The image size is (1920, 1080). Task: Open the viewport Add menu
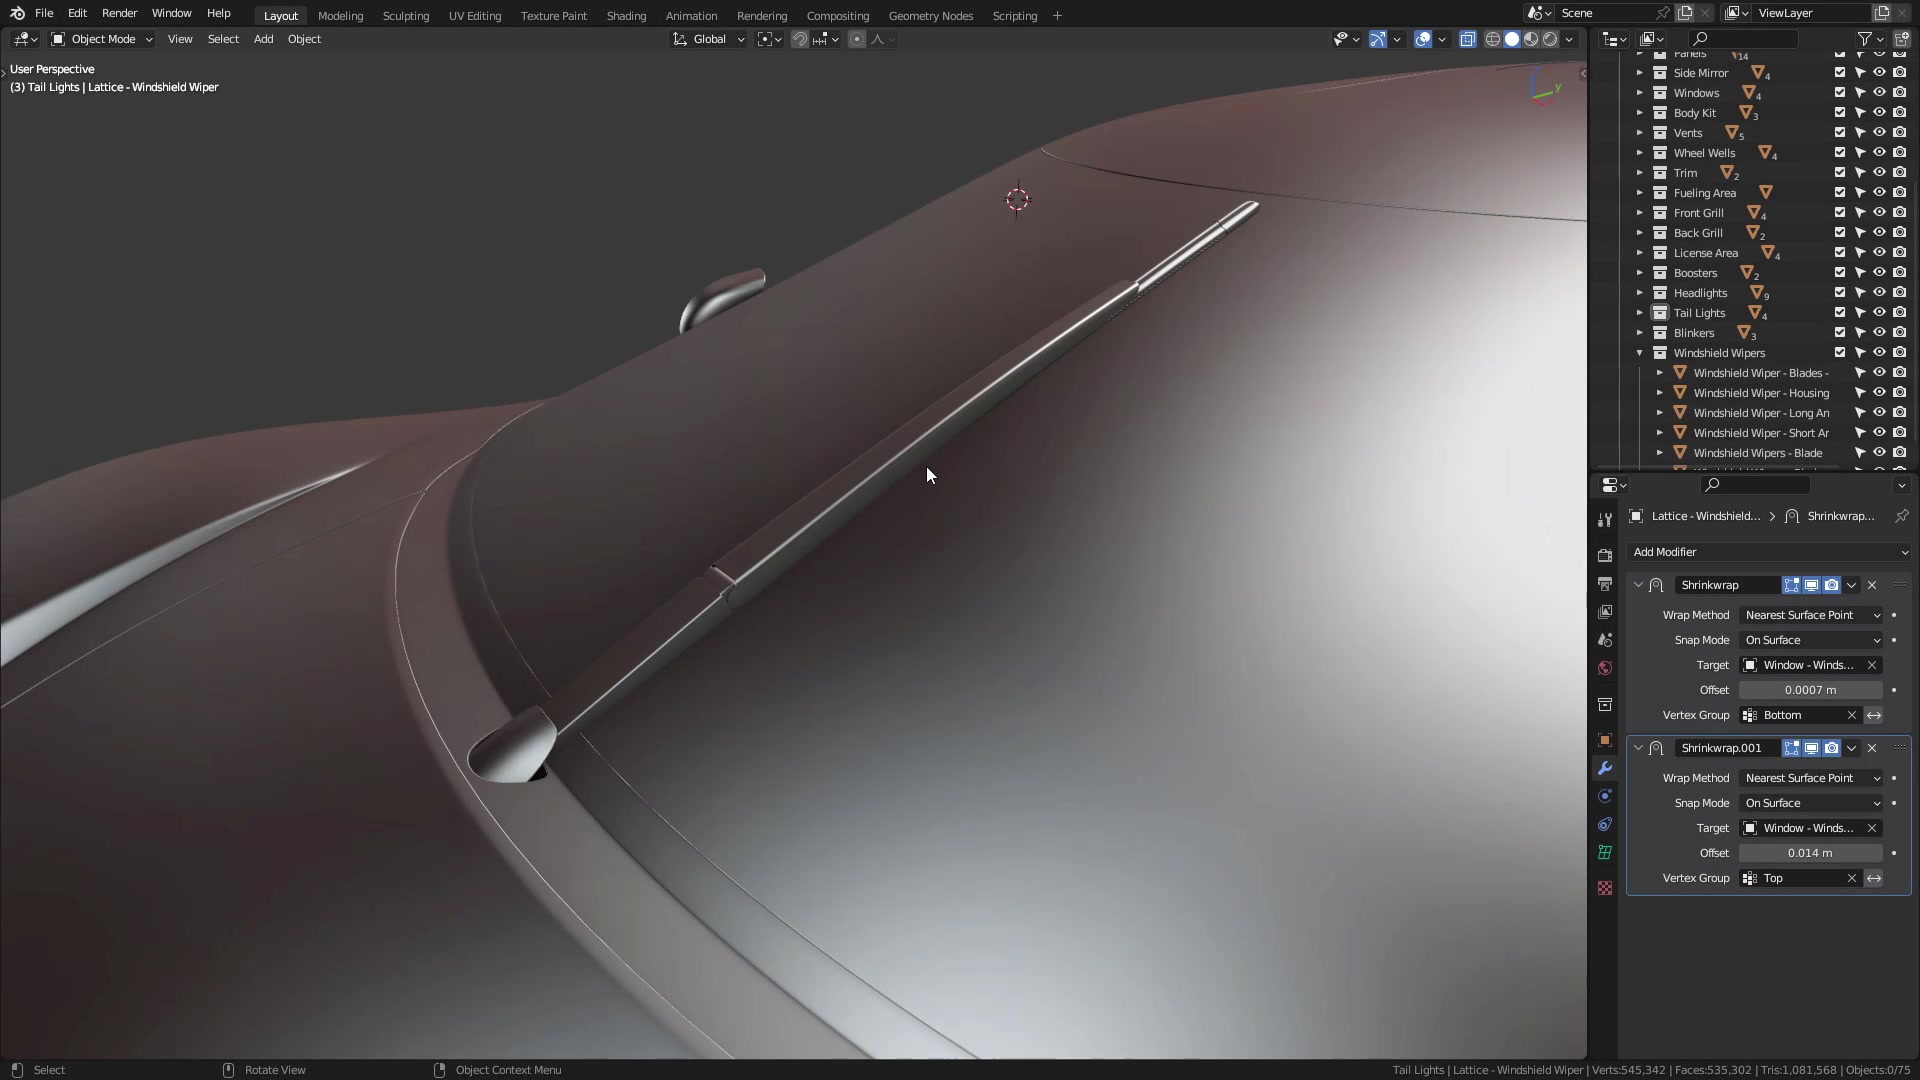(x=263, y=39)
